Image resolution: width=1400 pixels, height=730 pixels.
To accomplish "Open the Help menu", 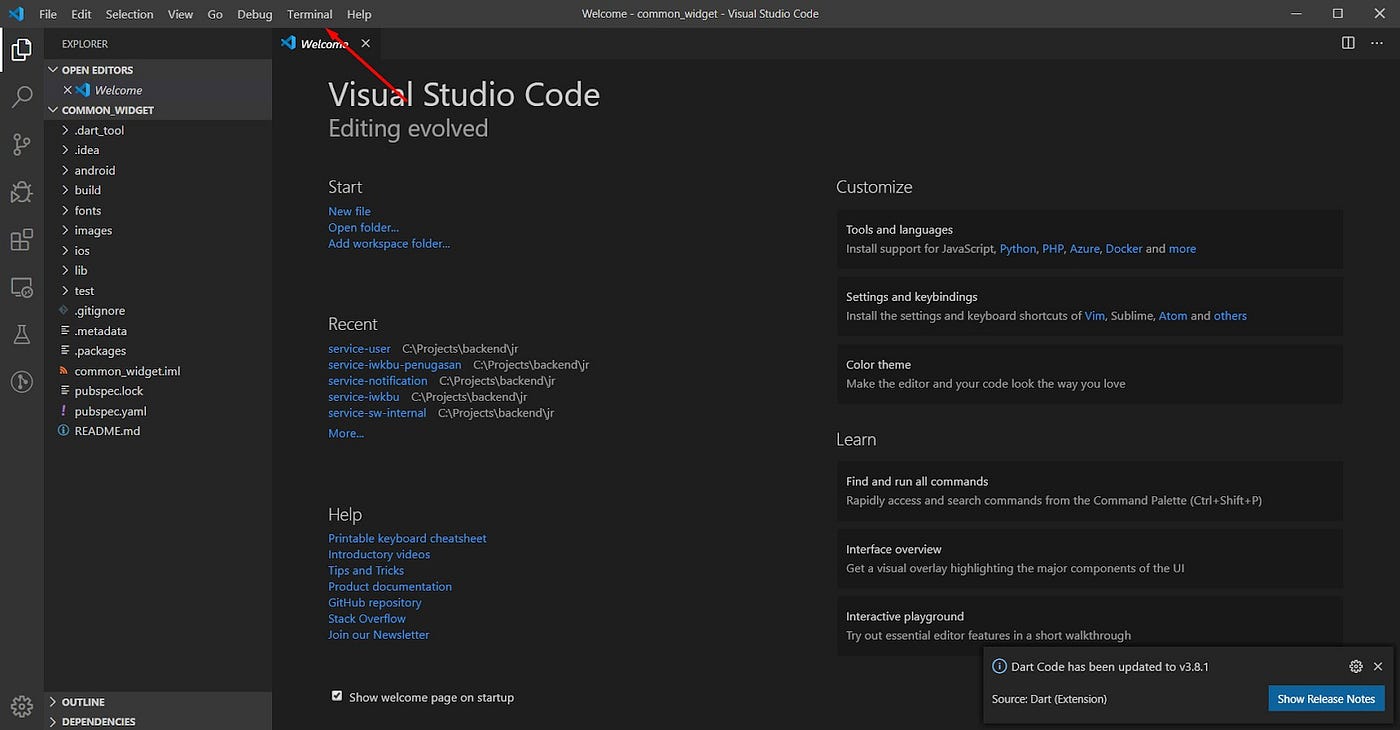I will (359, 14).
